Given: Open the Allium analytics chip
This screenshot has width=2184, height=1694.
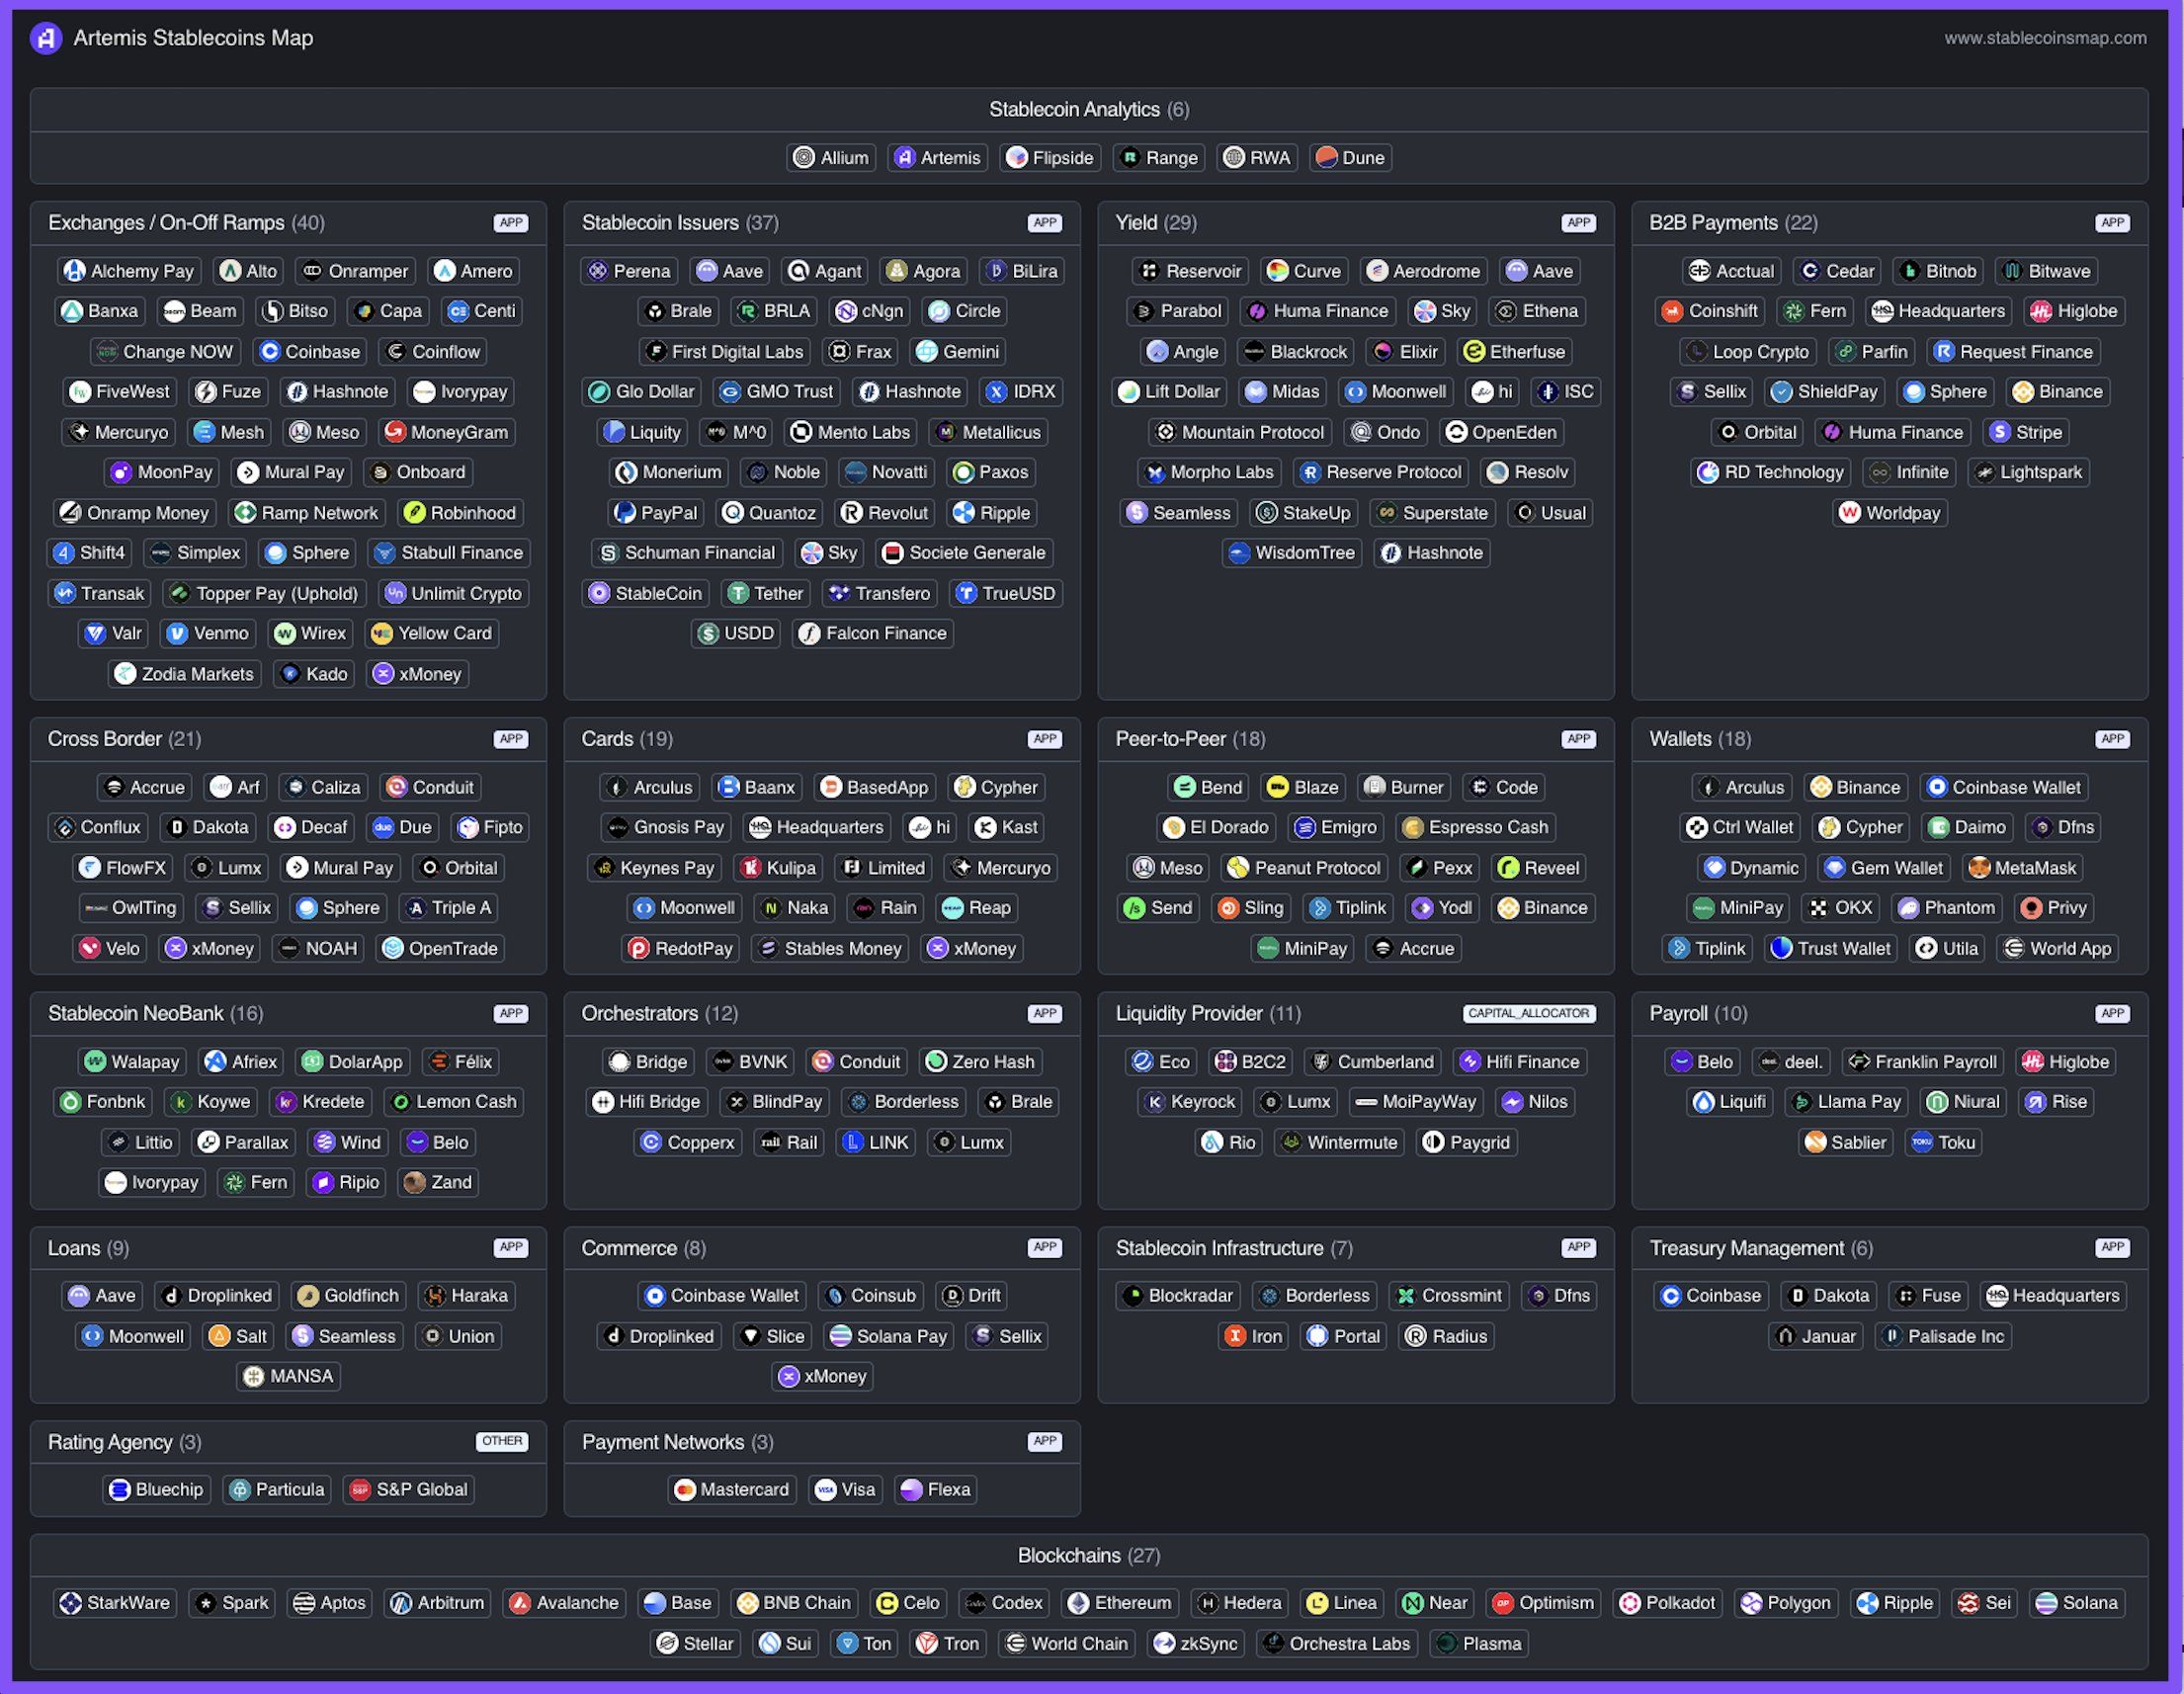Looking at the screenshot, I should click(x=831, y=158).
